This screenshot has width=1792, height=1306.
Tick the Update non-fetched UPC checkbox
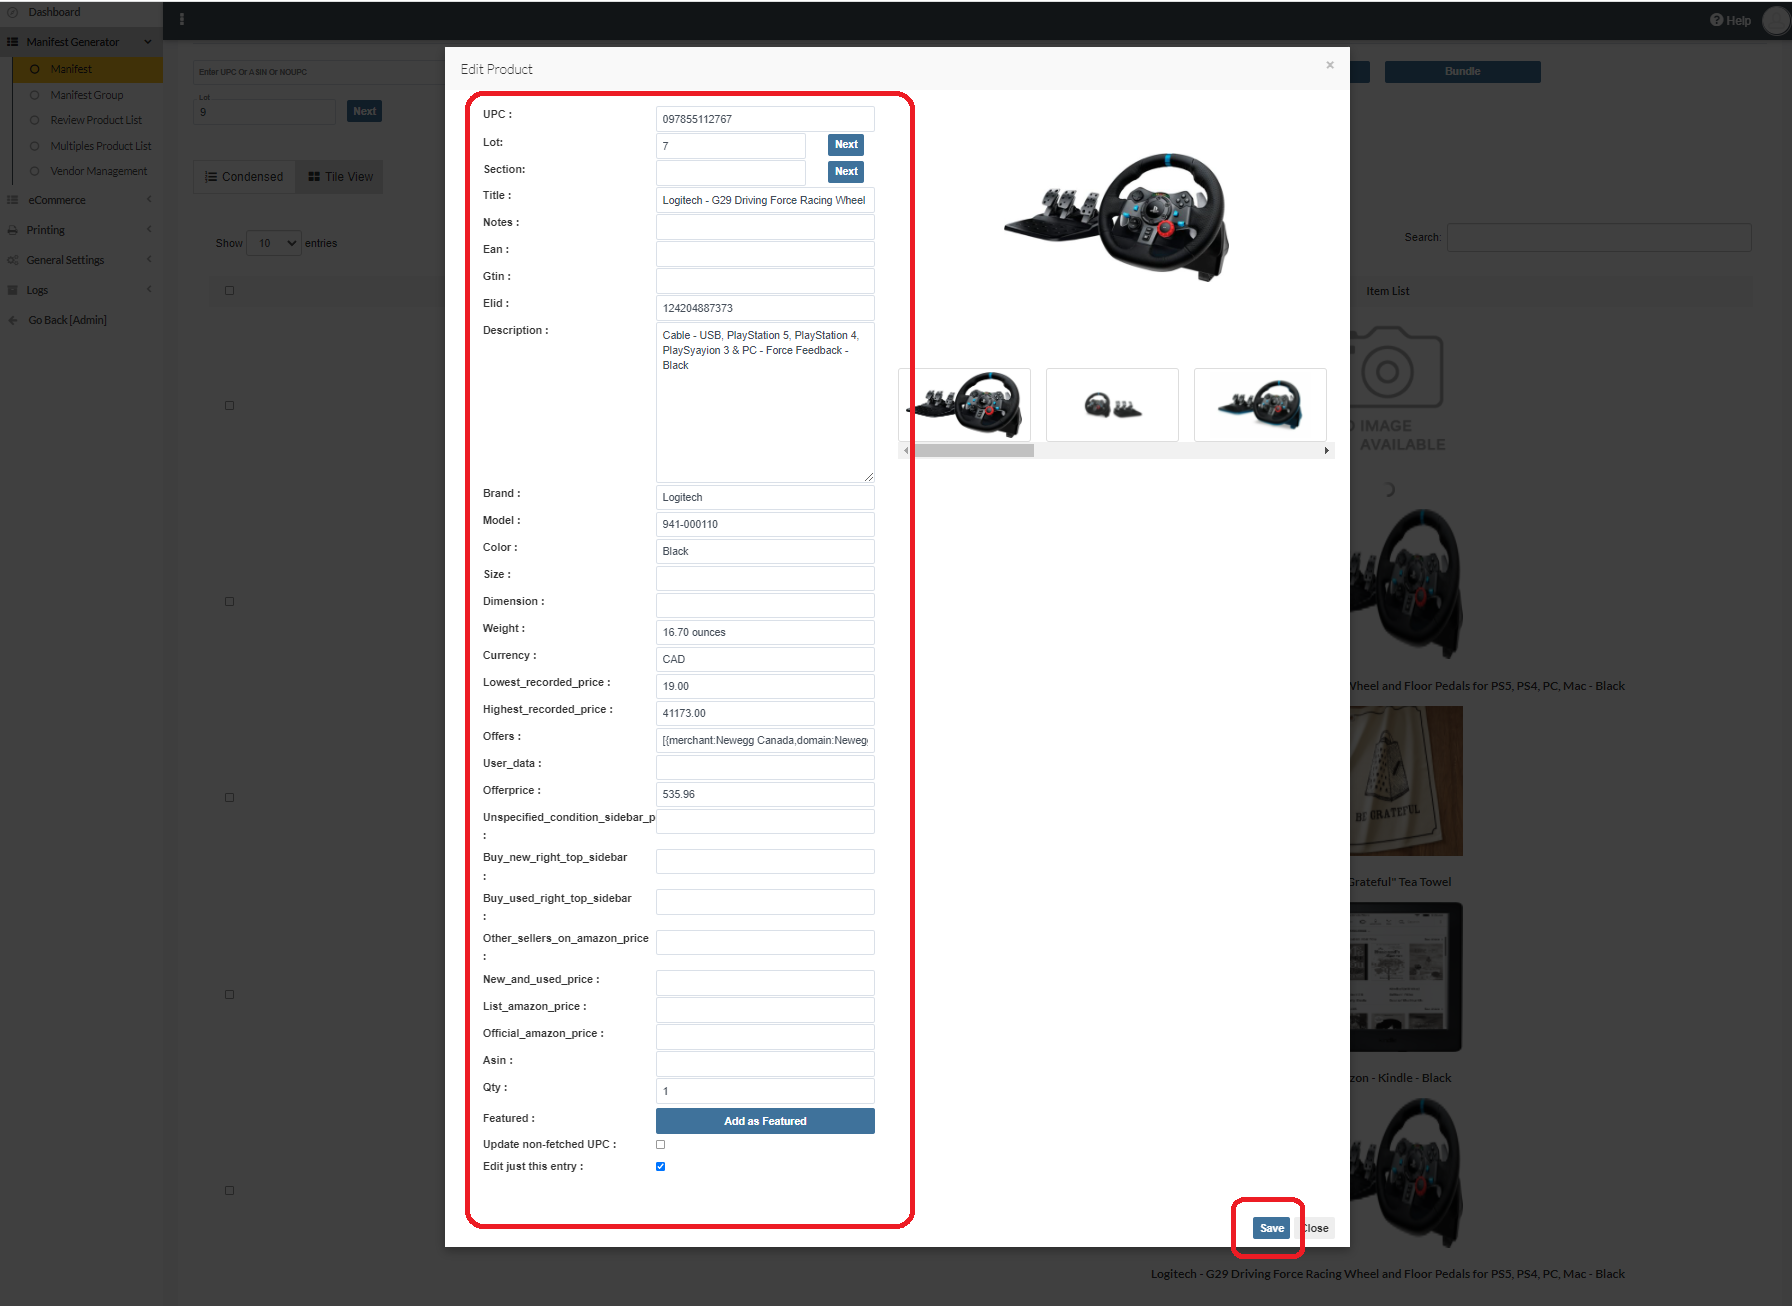[660, 1144]
